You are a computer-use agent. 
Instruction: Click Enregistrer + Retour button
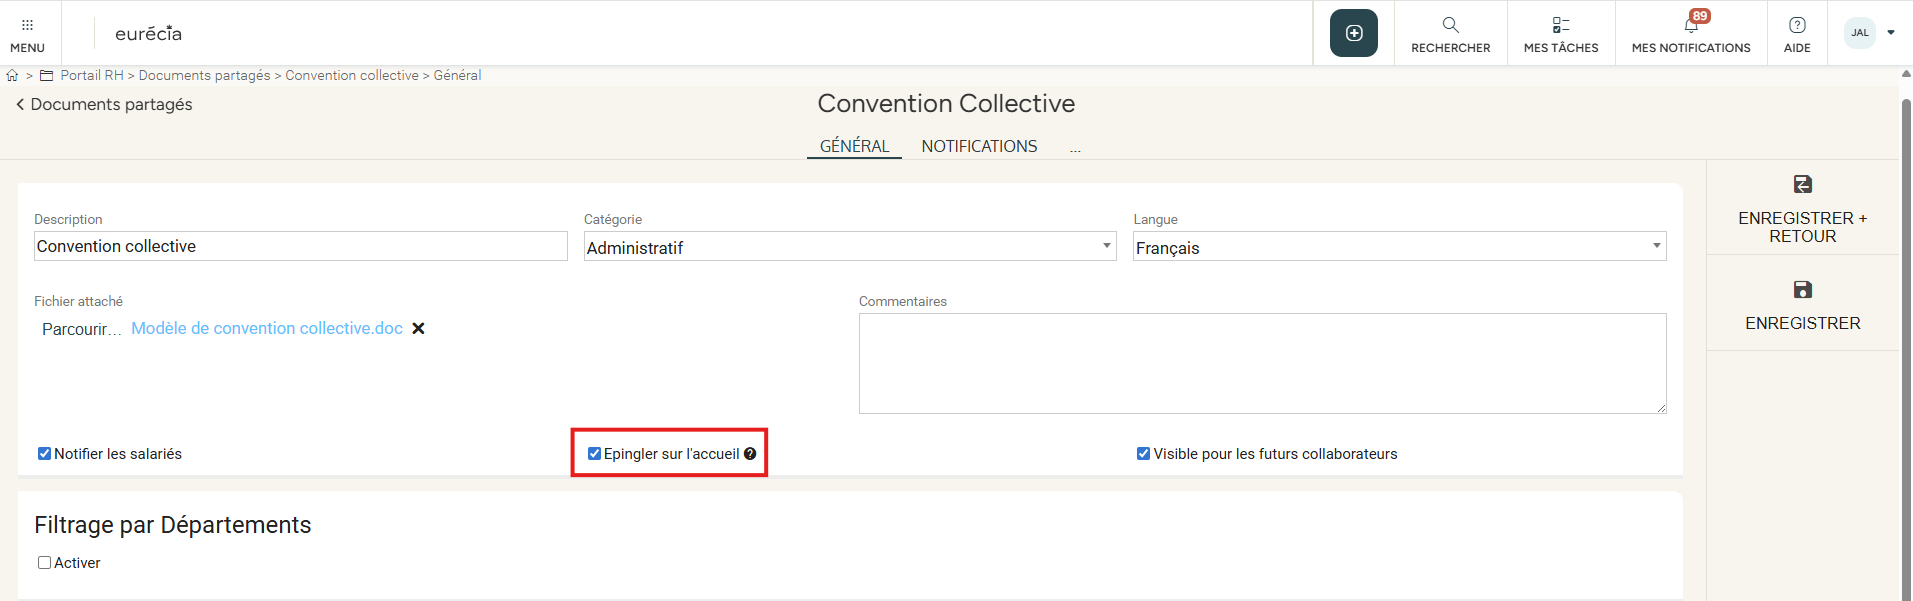pos(1802,208)
